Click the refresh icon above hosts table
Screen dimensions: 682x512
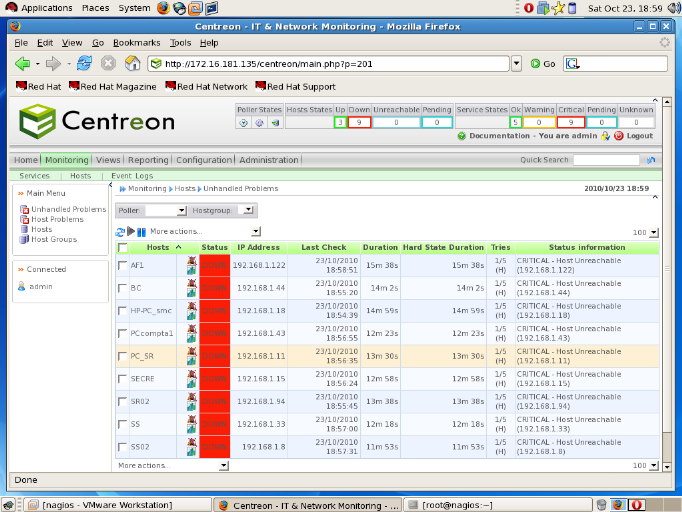(120, 231)
